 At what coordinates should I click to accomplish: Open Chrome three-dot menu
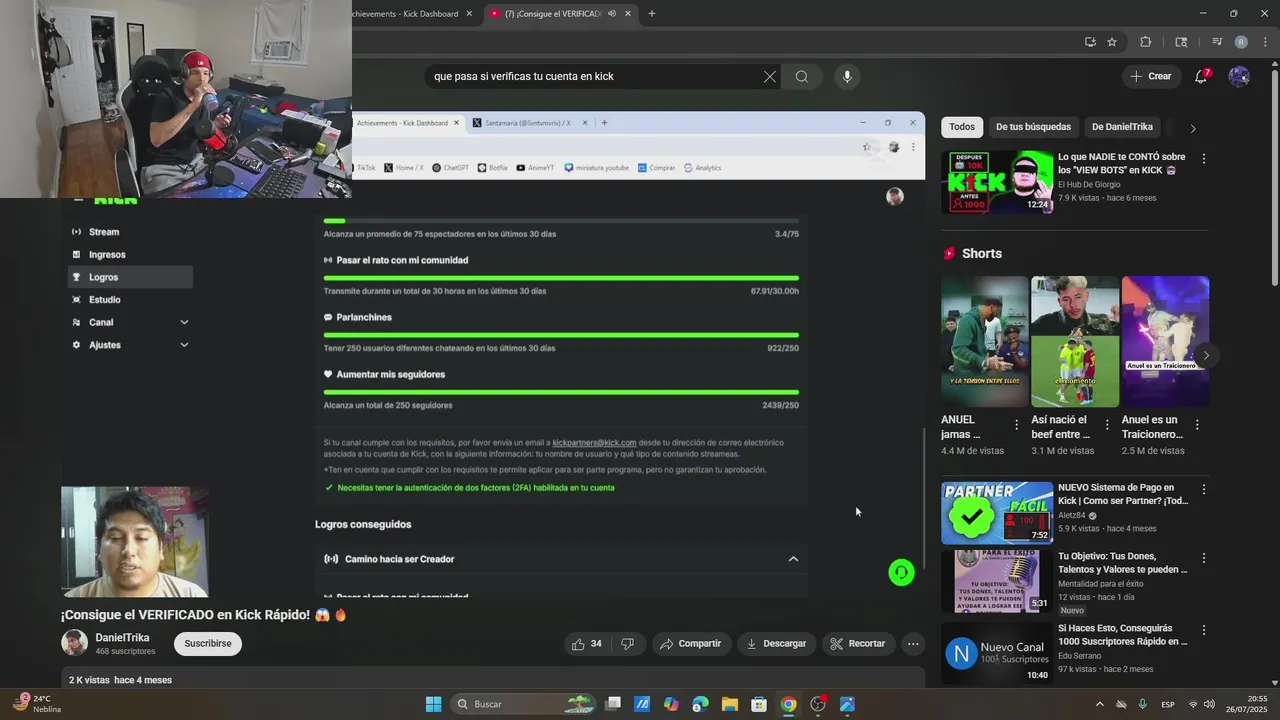tap(1266, 42)
